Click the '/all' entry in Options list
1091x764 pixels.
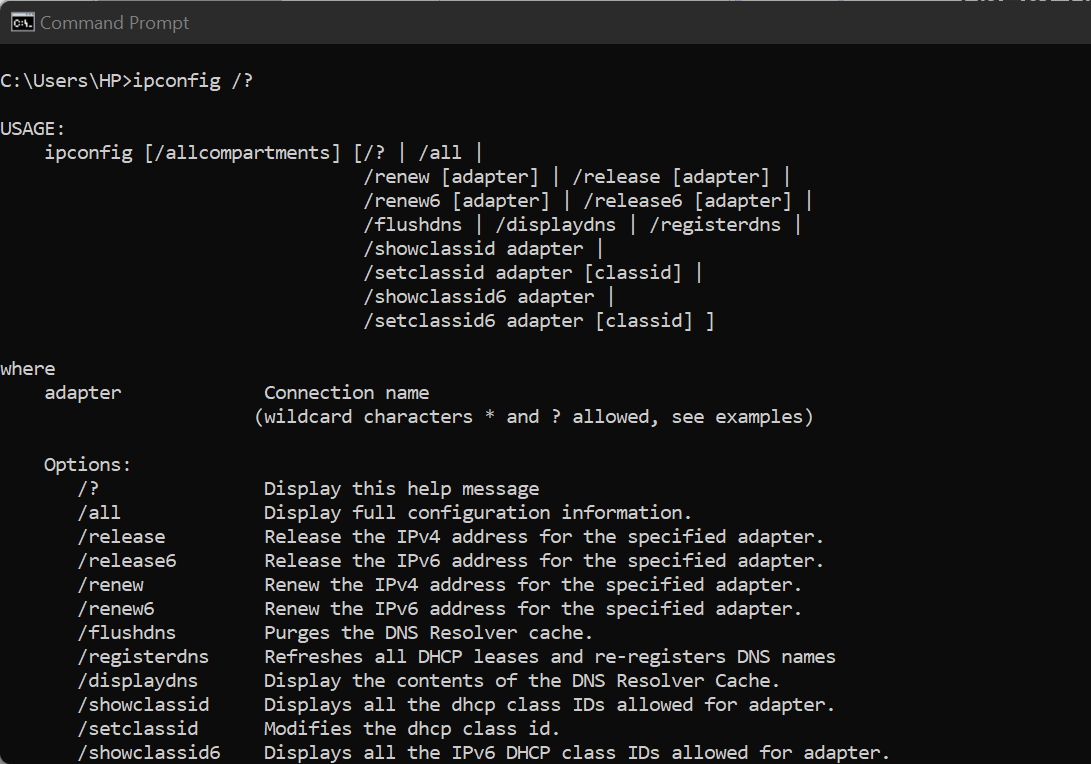(99, 513)
